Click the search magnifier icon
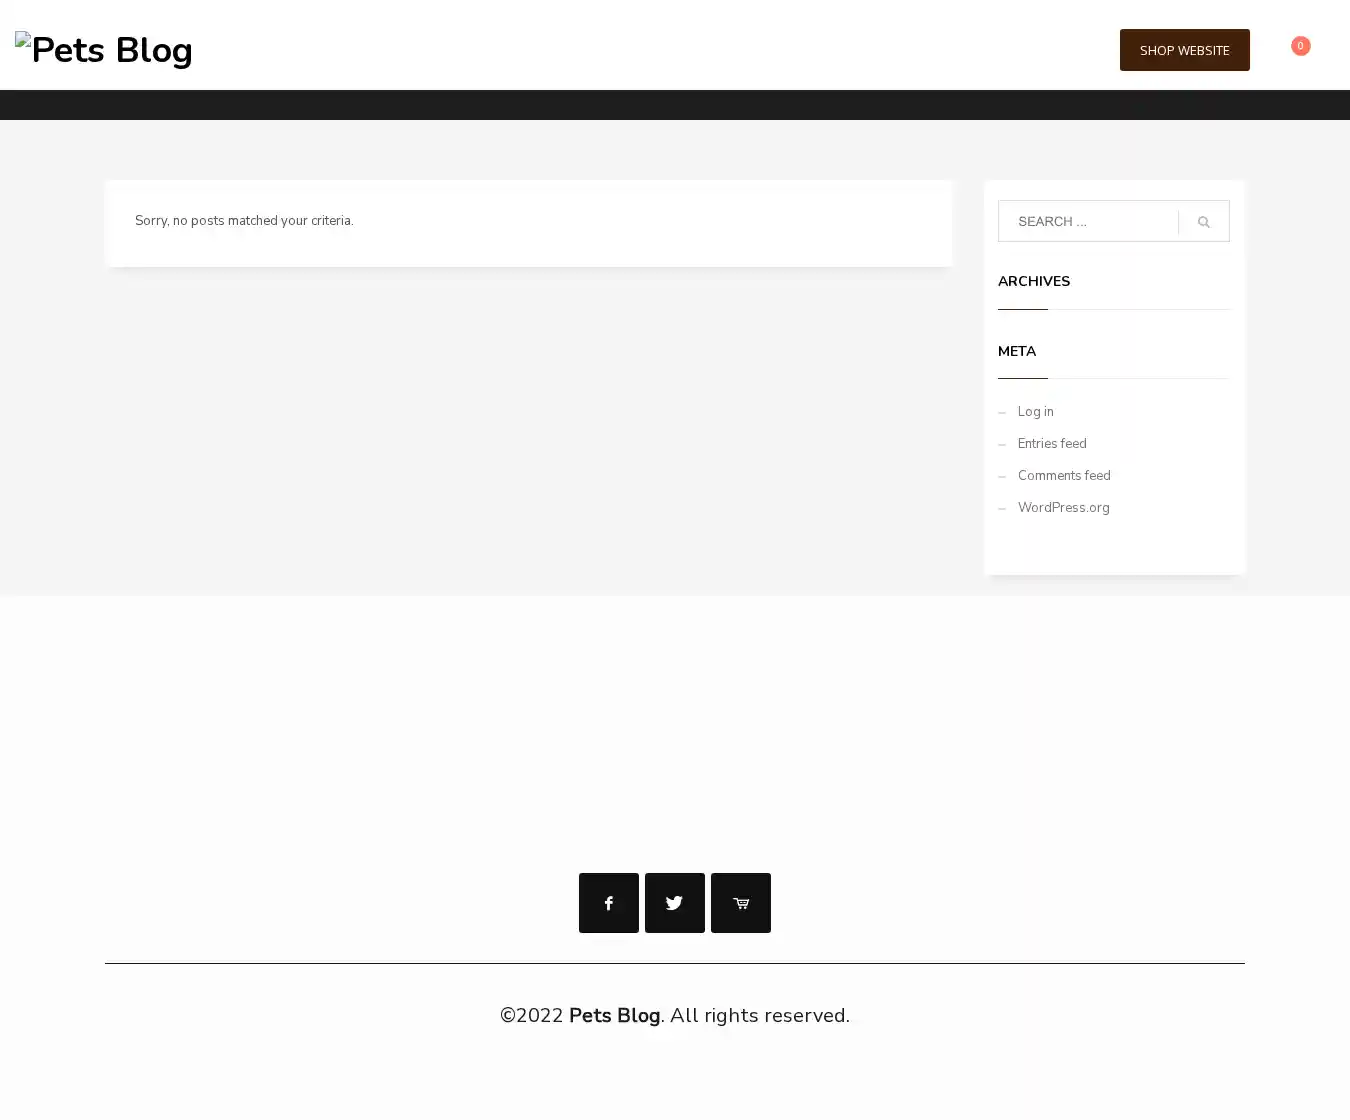The height and width of the screenshot is (1120, 1350). tap(1204, 222)
